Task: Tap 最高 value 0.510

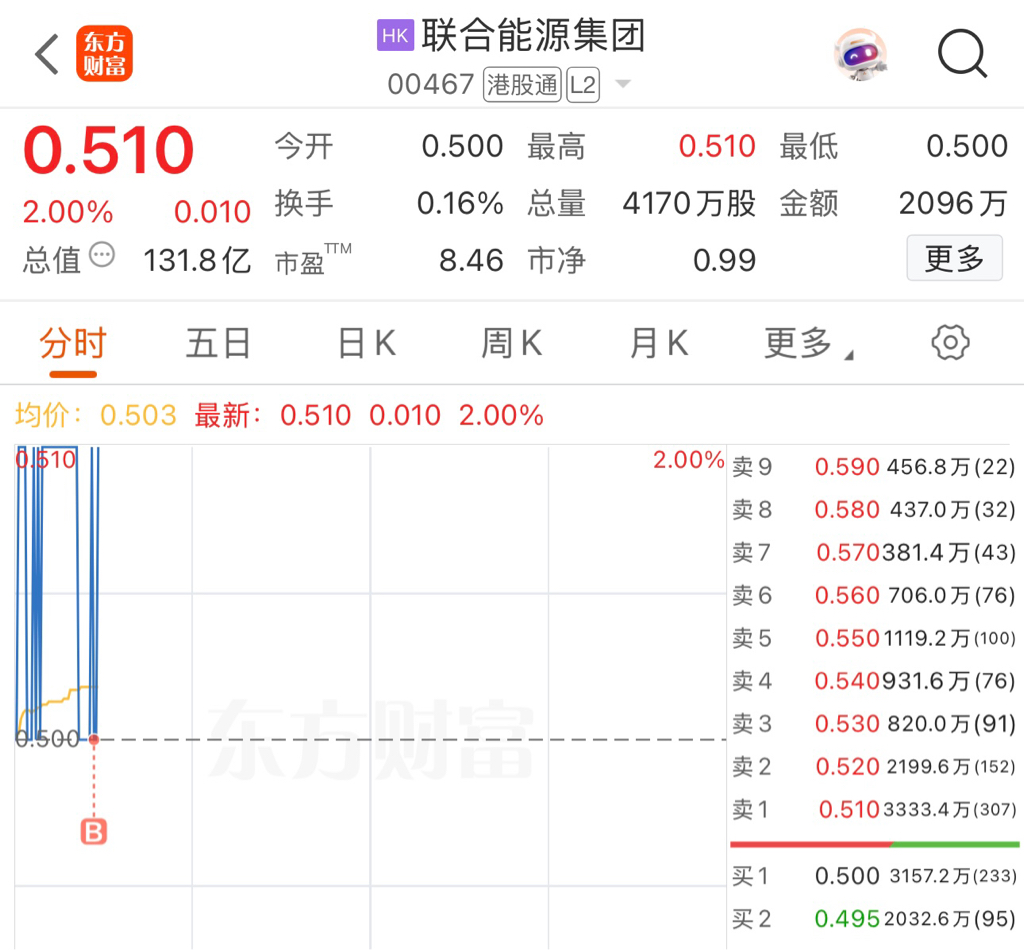Action: (x=717, y=146)
